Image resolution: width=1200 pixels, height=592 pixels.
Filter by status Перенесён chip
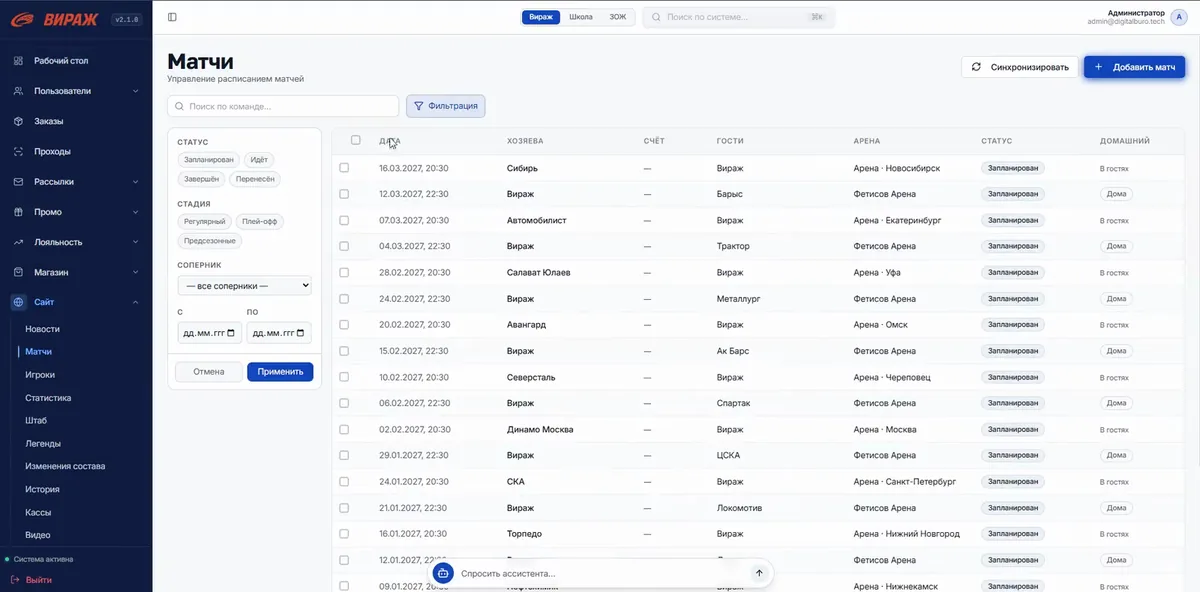[256, 179]
